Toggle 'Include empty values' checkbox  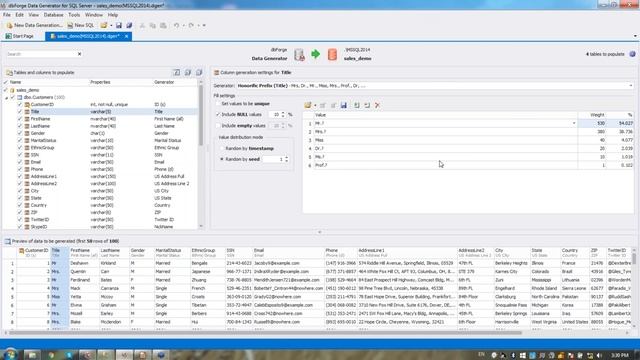pyautogui.click(x=218, y=126)
